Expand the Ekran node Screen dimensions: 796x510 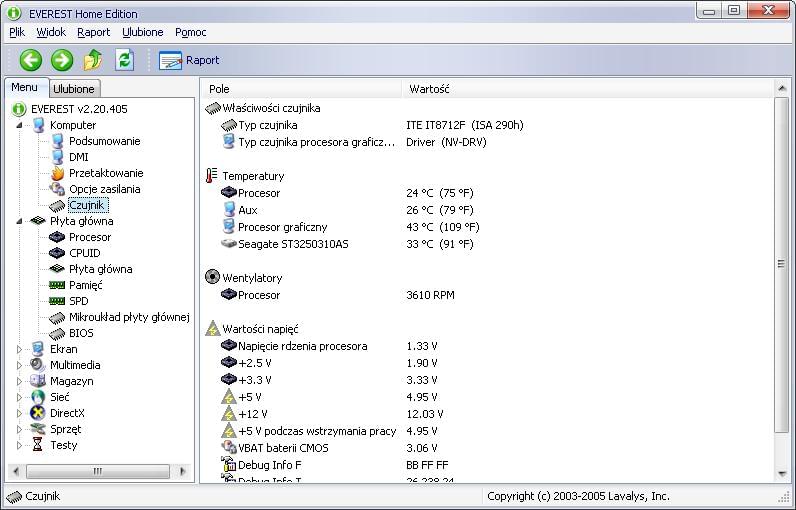point(19,349)
